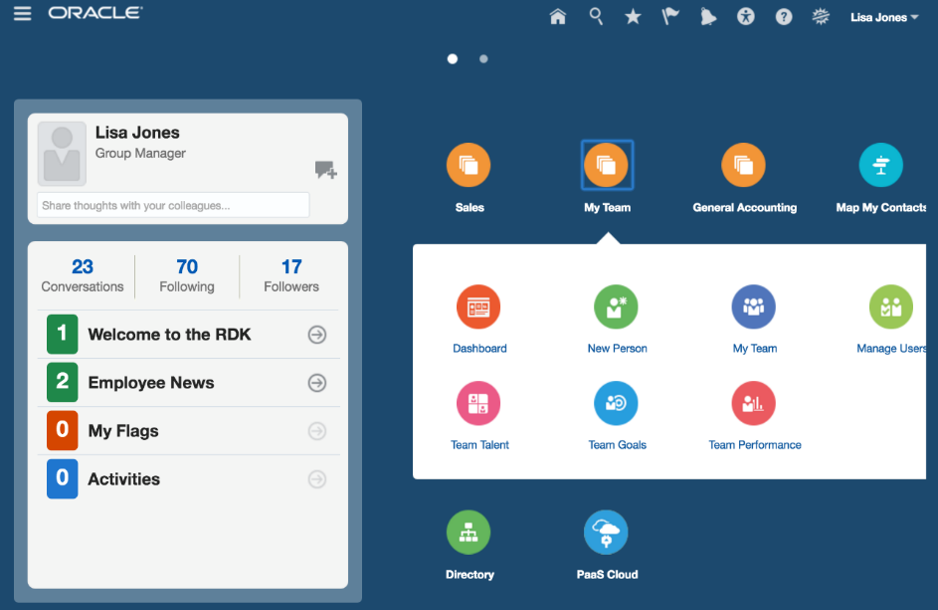Open the 23 Conversations count
Viewport: 938px width, 610px height.
tap(83, 276)
